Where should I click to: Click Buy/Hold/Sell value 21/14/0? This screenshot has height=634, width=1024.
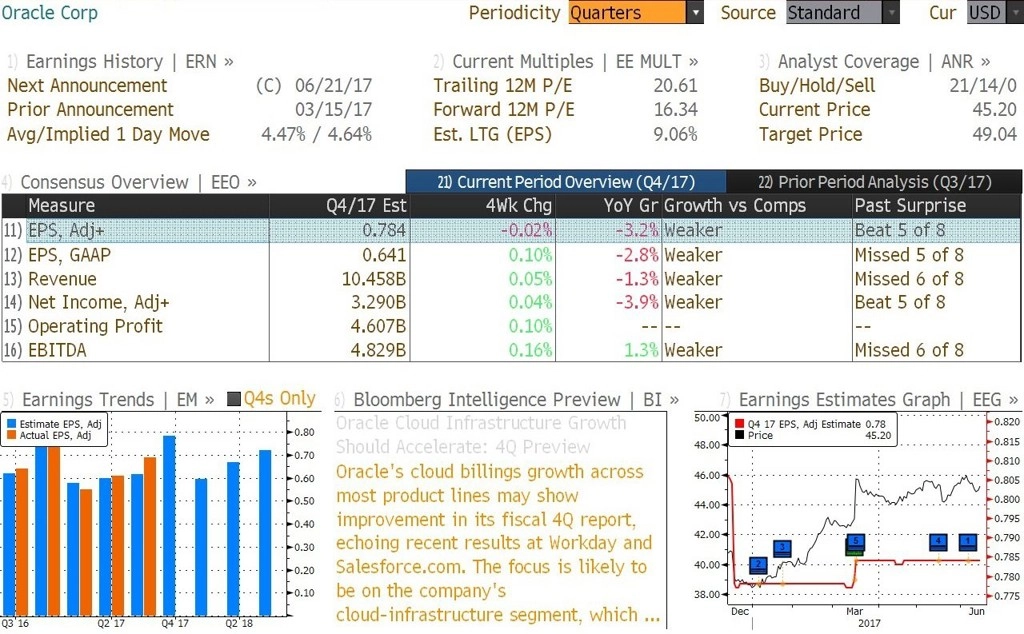tap(983, 86)
